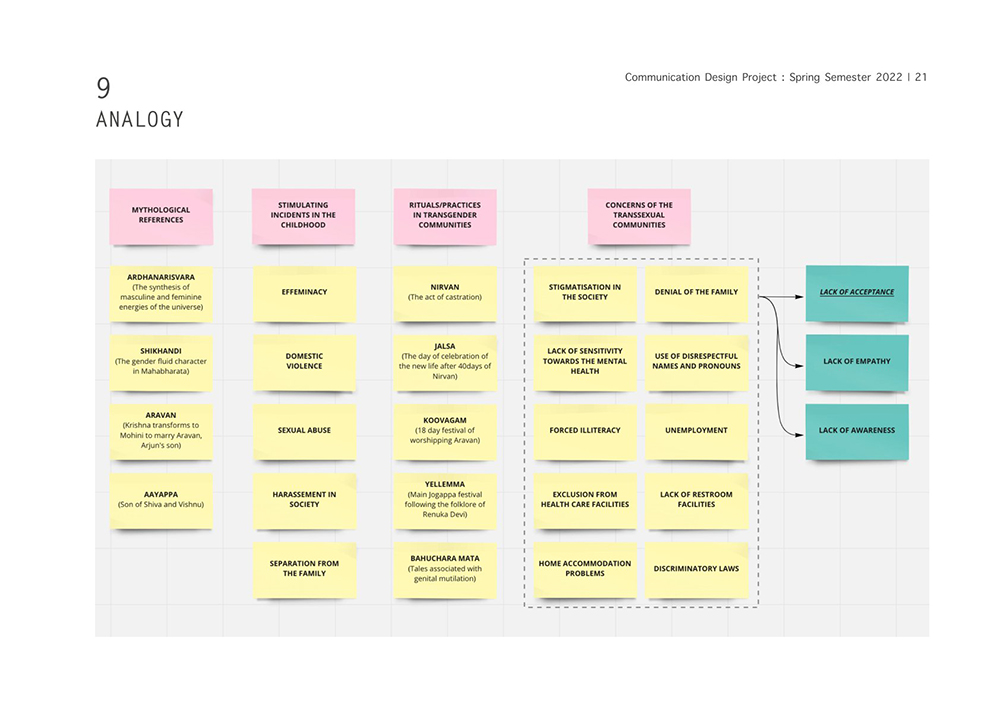Click the ANALOGY section heading
This screenshot has height=707, width=1000.
pos(140,120)
